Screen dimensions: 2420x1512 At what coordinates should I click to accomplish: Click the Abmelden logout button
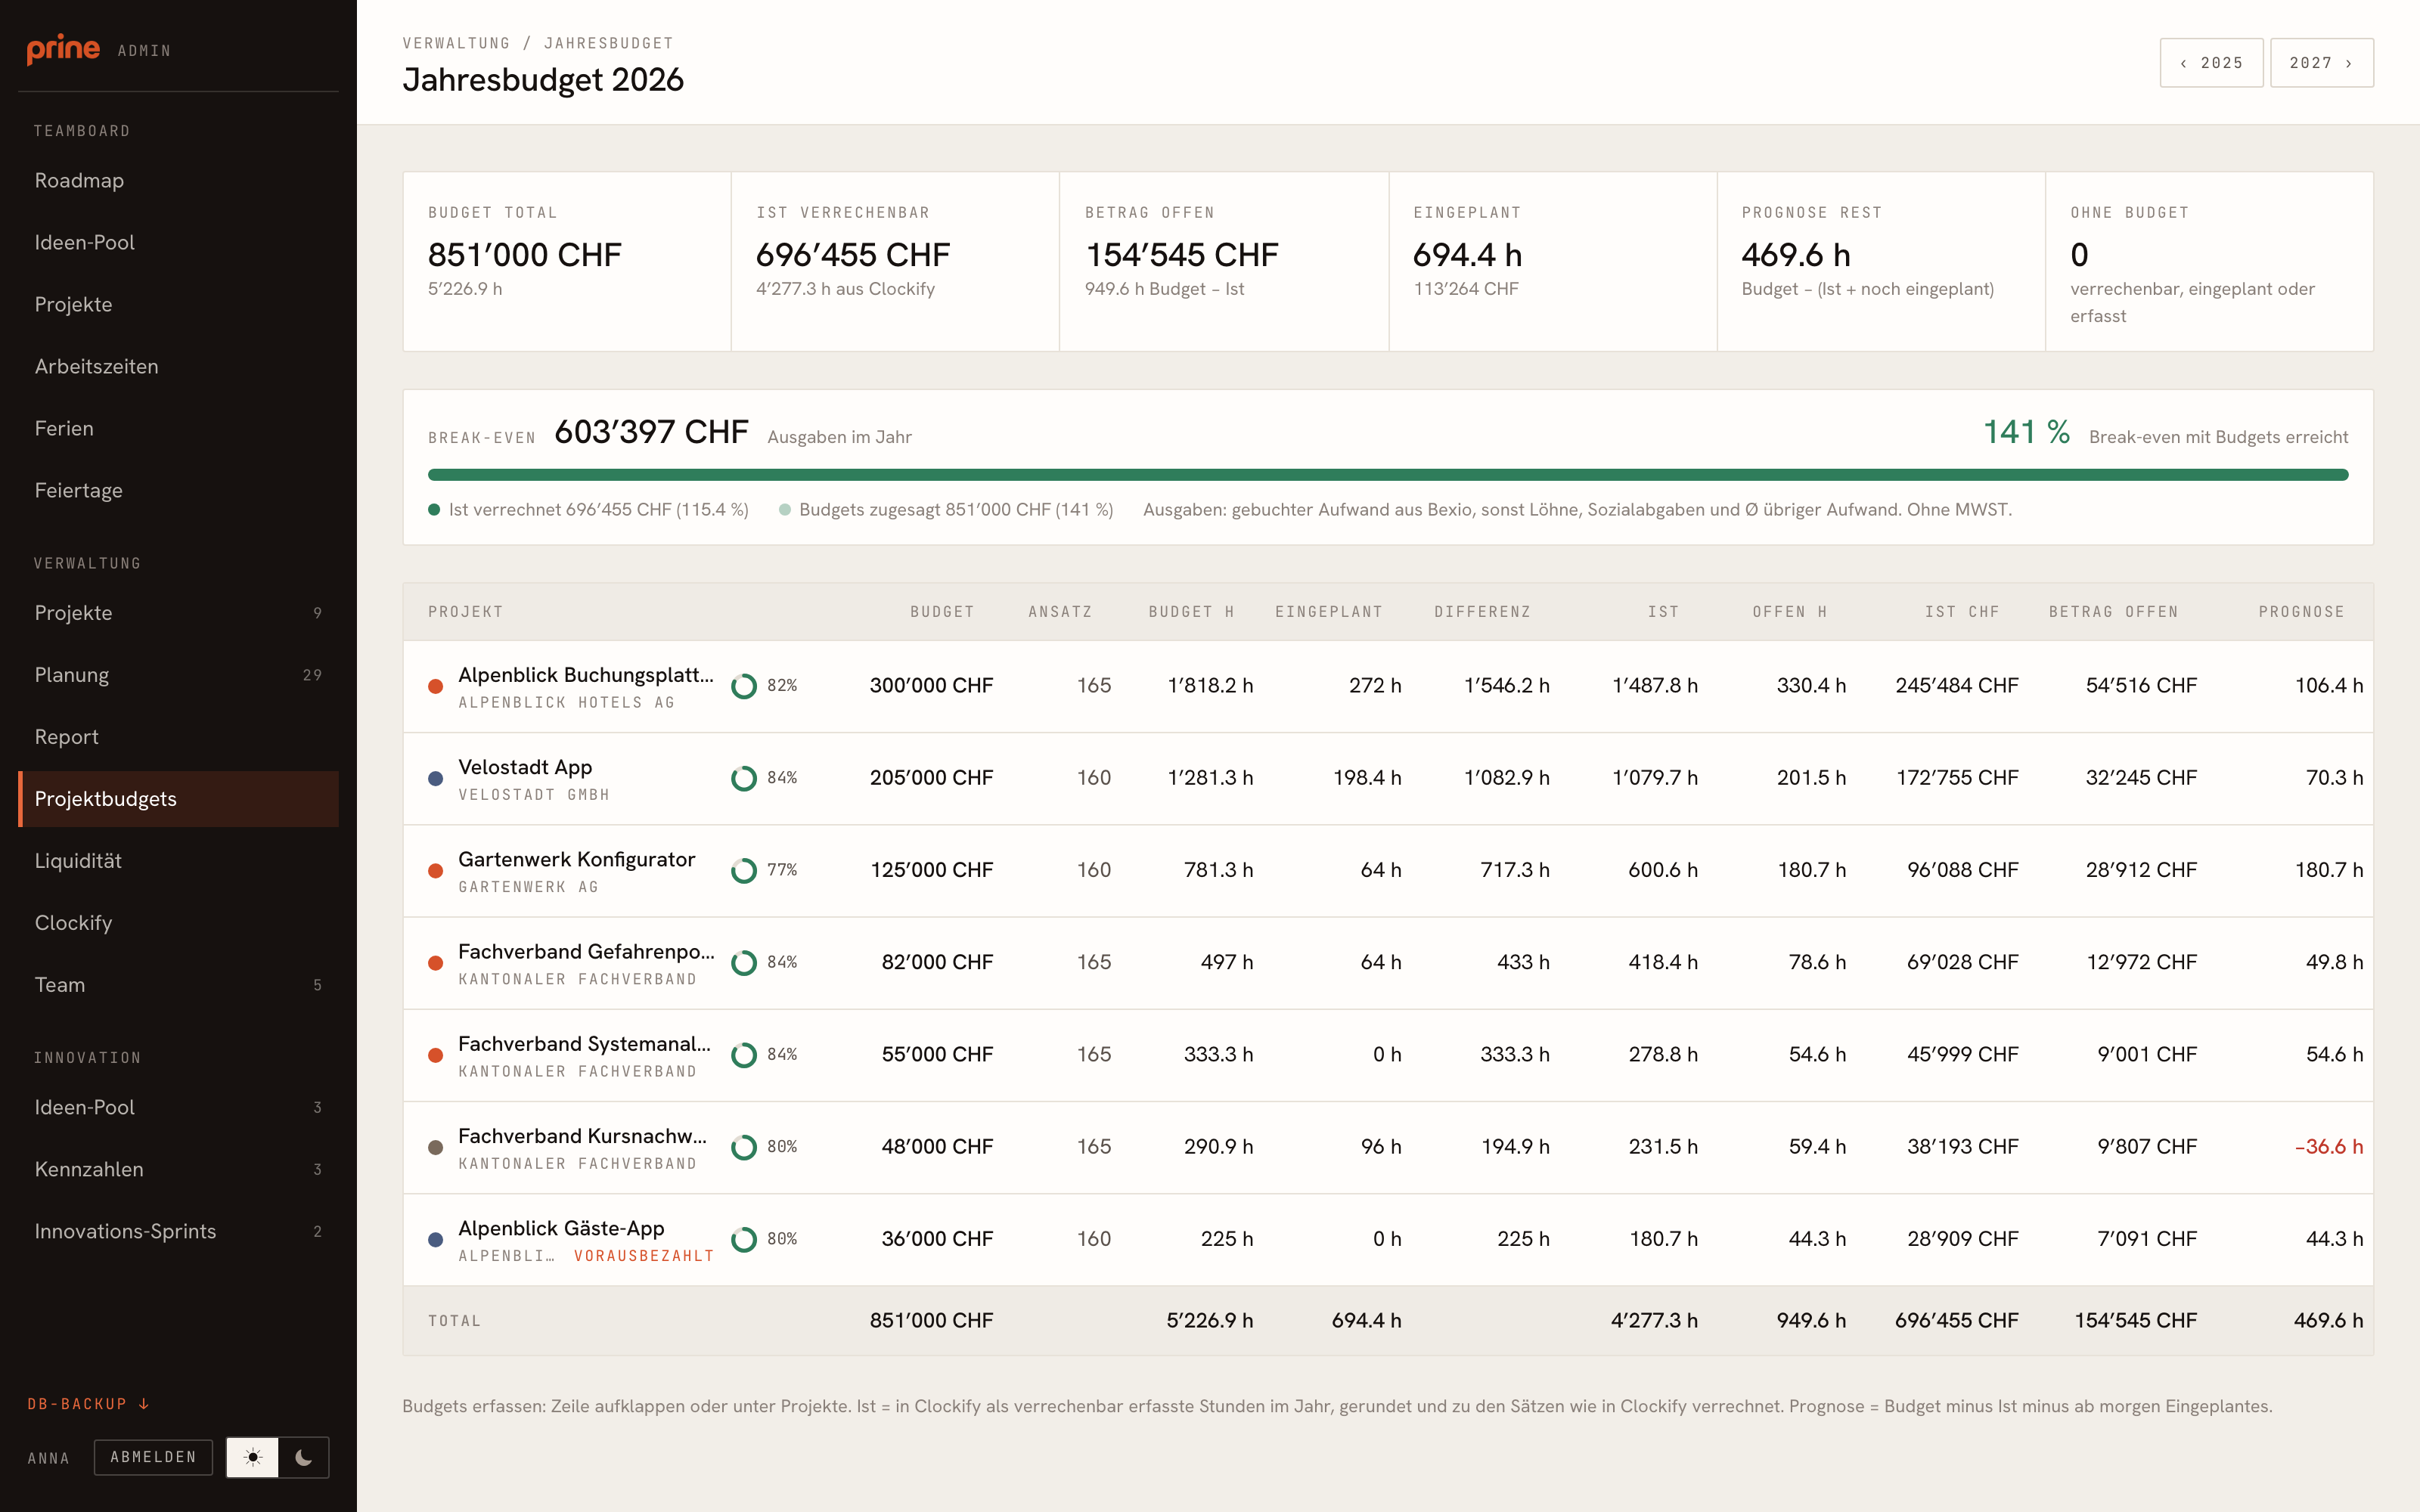tap(153, 1457)
